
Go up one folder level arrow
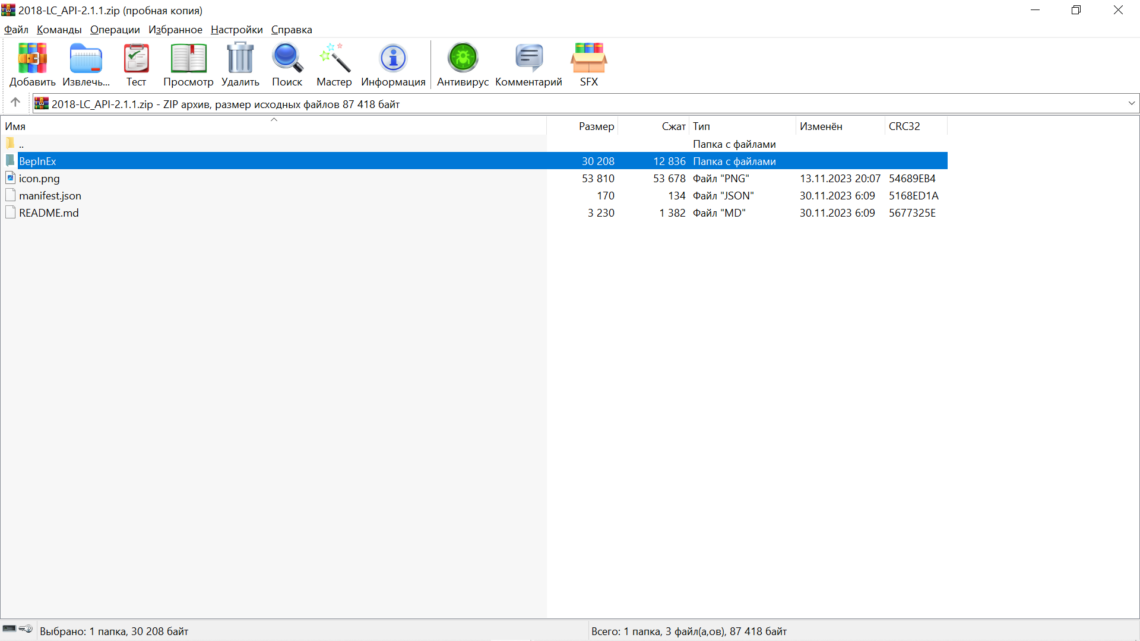[x=15, y=103]
